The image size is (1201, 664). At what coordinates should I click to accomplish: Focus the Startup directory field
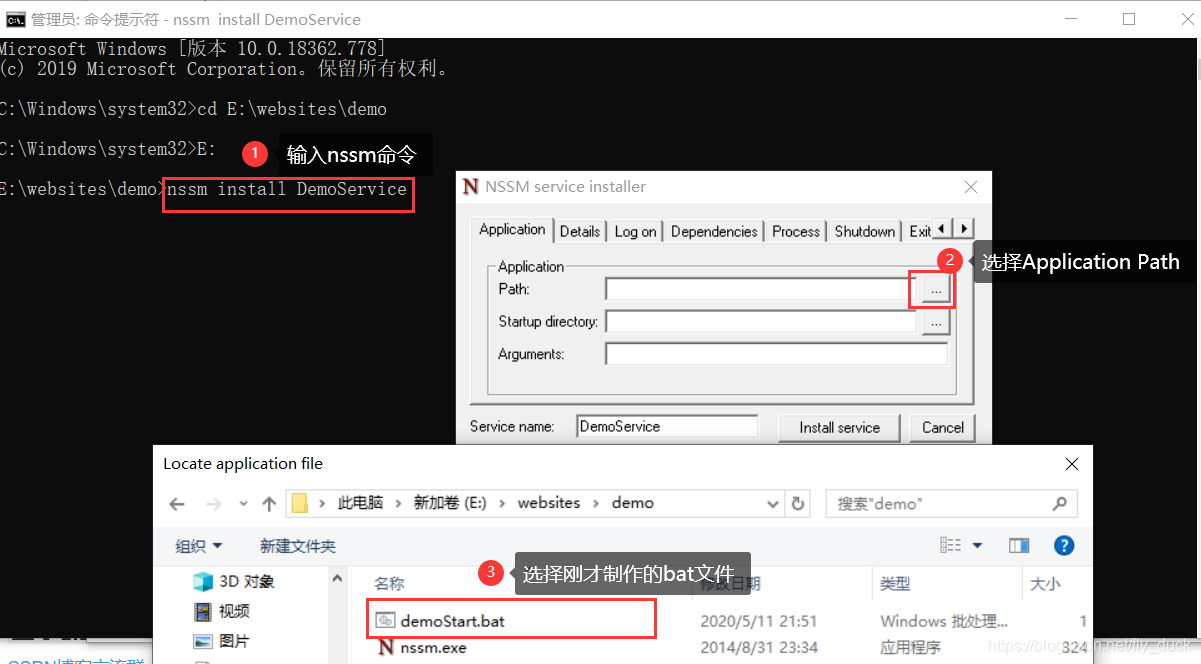point(760,322)
